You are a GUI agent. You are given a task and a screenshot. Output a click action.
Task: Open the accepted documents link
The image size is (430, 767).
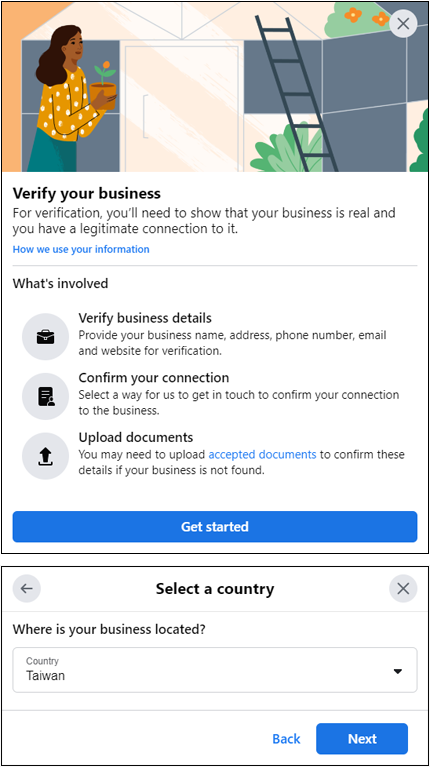262,454
